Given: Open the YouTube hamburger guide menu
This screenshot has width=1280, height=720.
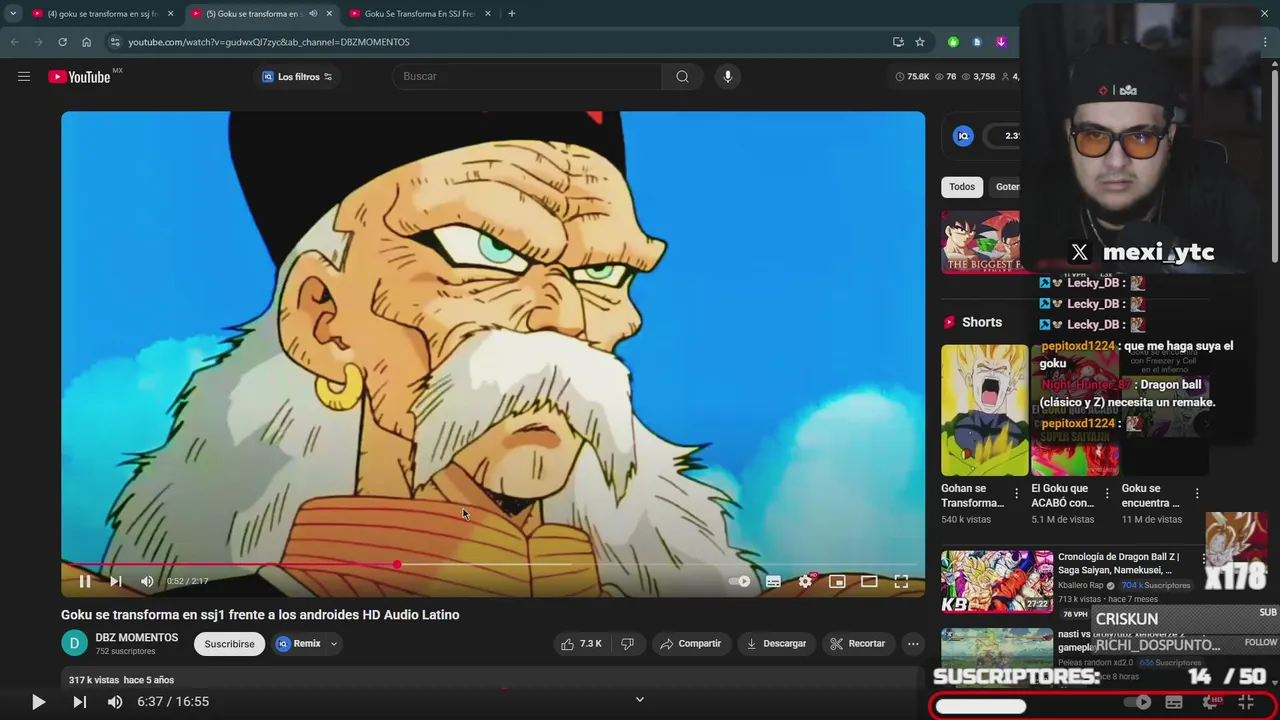Looking at the screenshot, I should [x=24, y=76].
